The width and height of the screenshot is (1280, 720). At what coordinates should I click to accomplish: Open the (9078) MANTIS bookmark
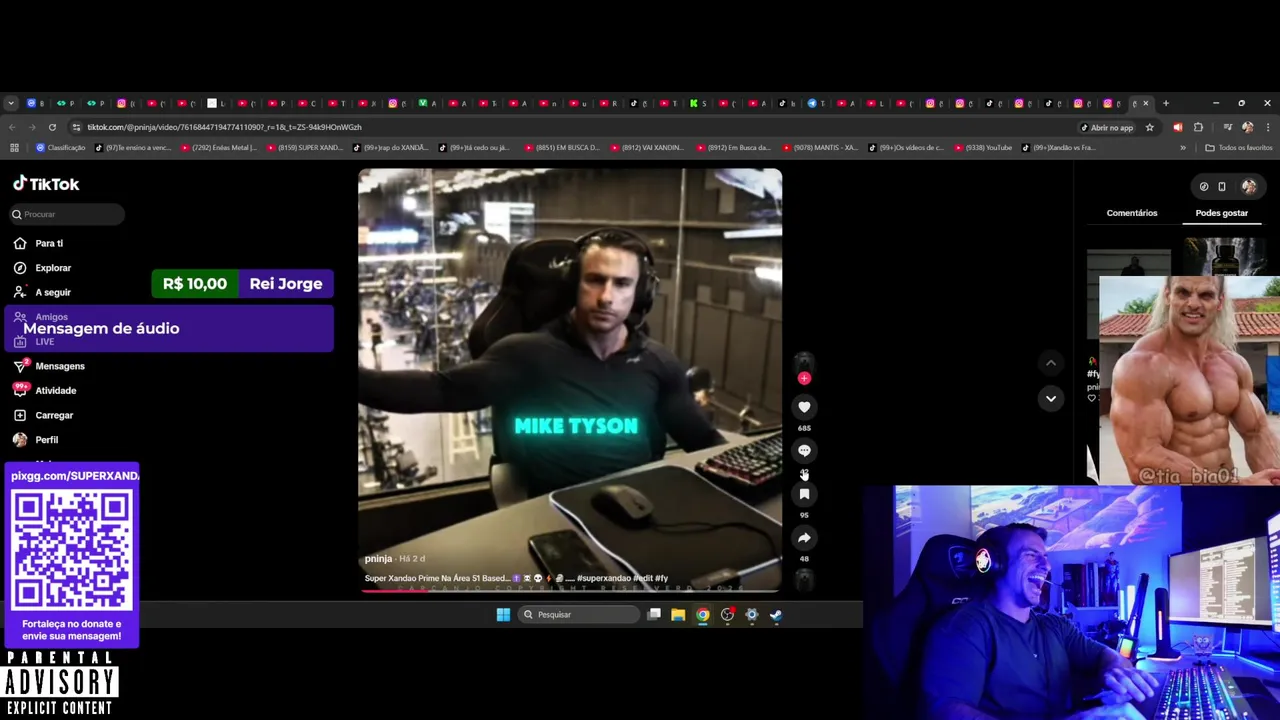point(819,148)
